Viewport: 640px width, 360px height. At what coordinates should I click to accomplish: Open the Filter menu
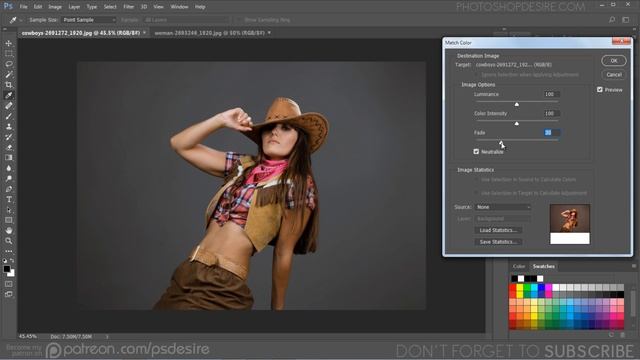[x=129, y=7]
